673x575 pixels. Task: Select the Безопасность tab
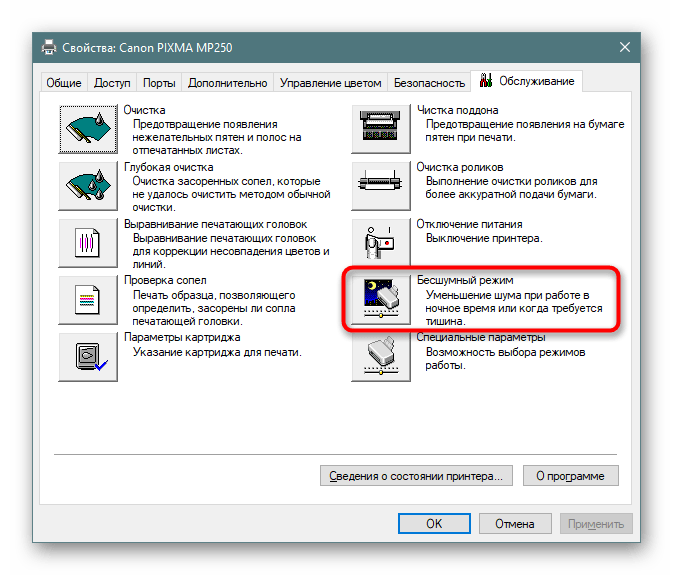(429, 83)
